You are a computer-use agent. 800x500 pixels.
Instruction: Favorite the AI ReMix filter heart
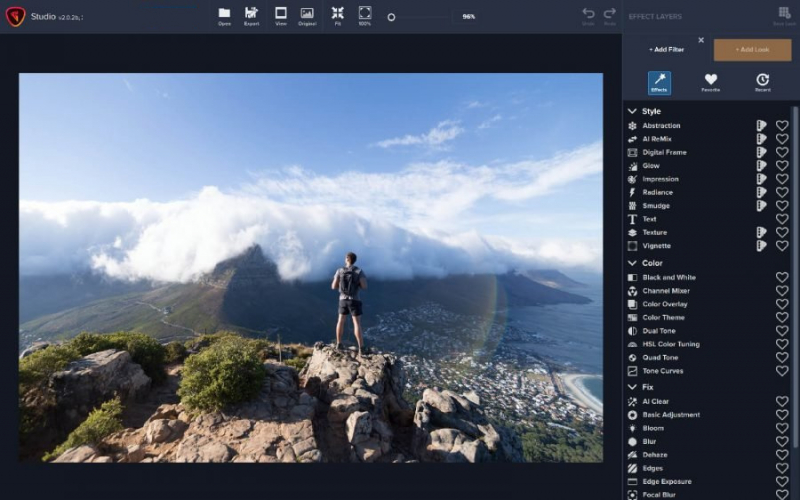[782, 139]
